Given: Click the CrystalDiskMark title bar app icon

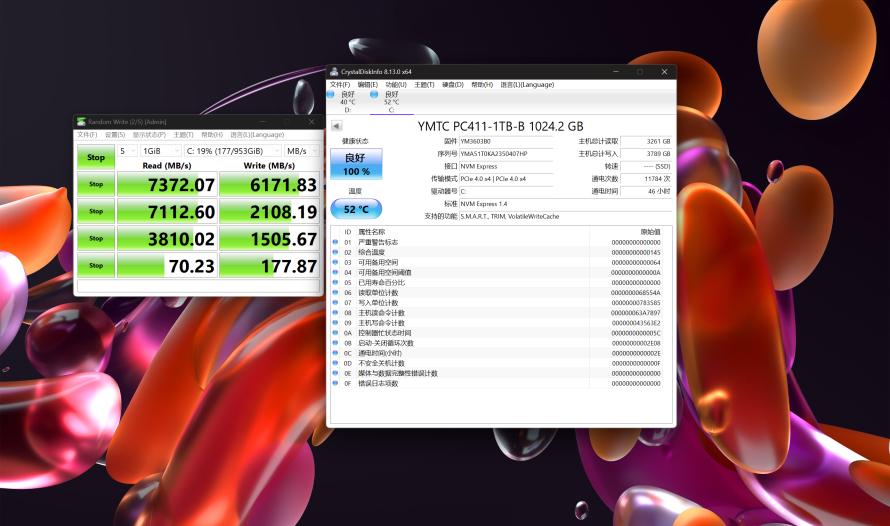Looking at the screenshot, I should (x=81, y=121).
